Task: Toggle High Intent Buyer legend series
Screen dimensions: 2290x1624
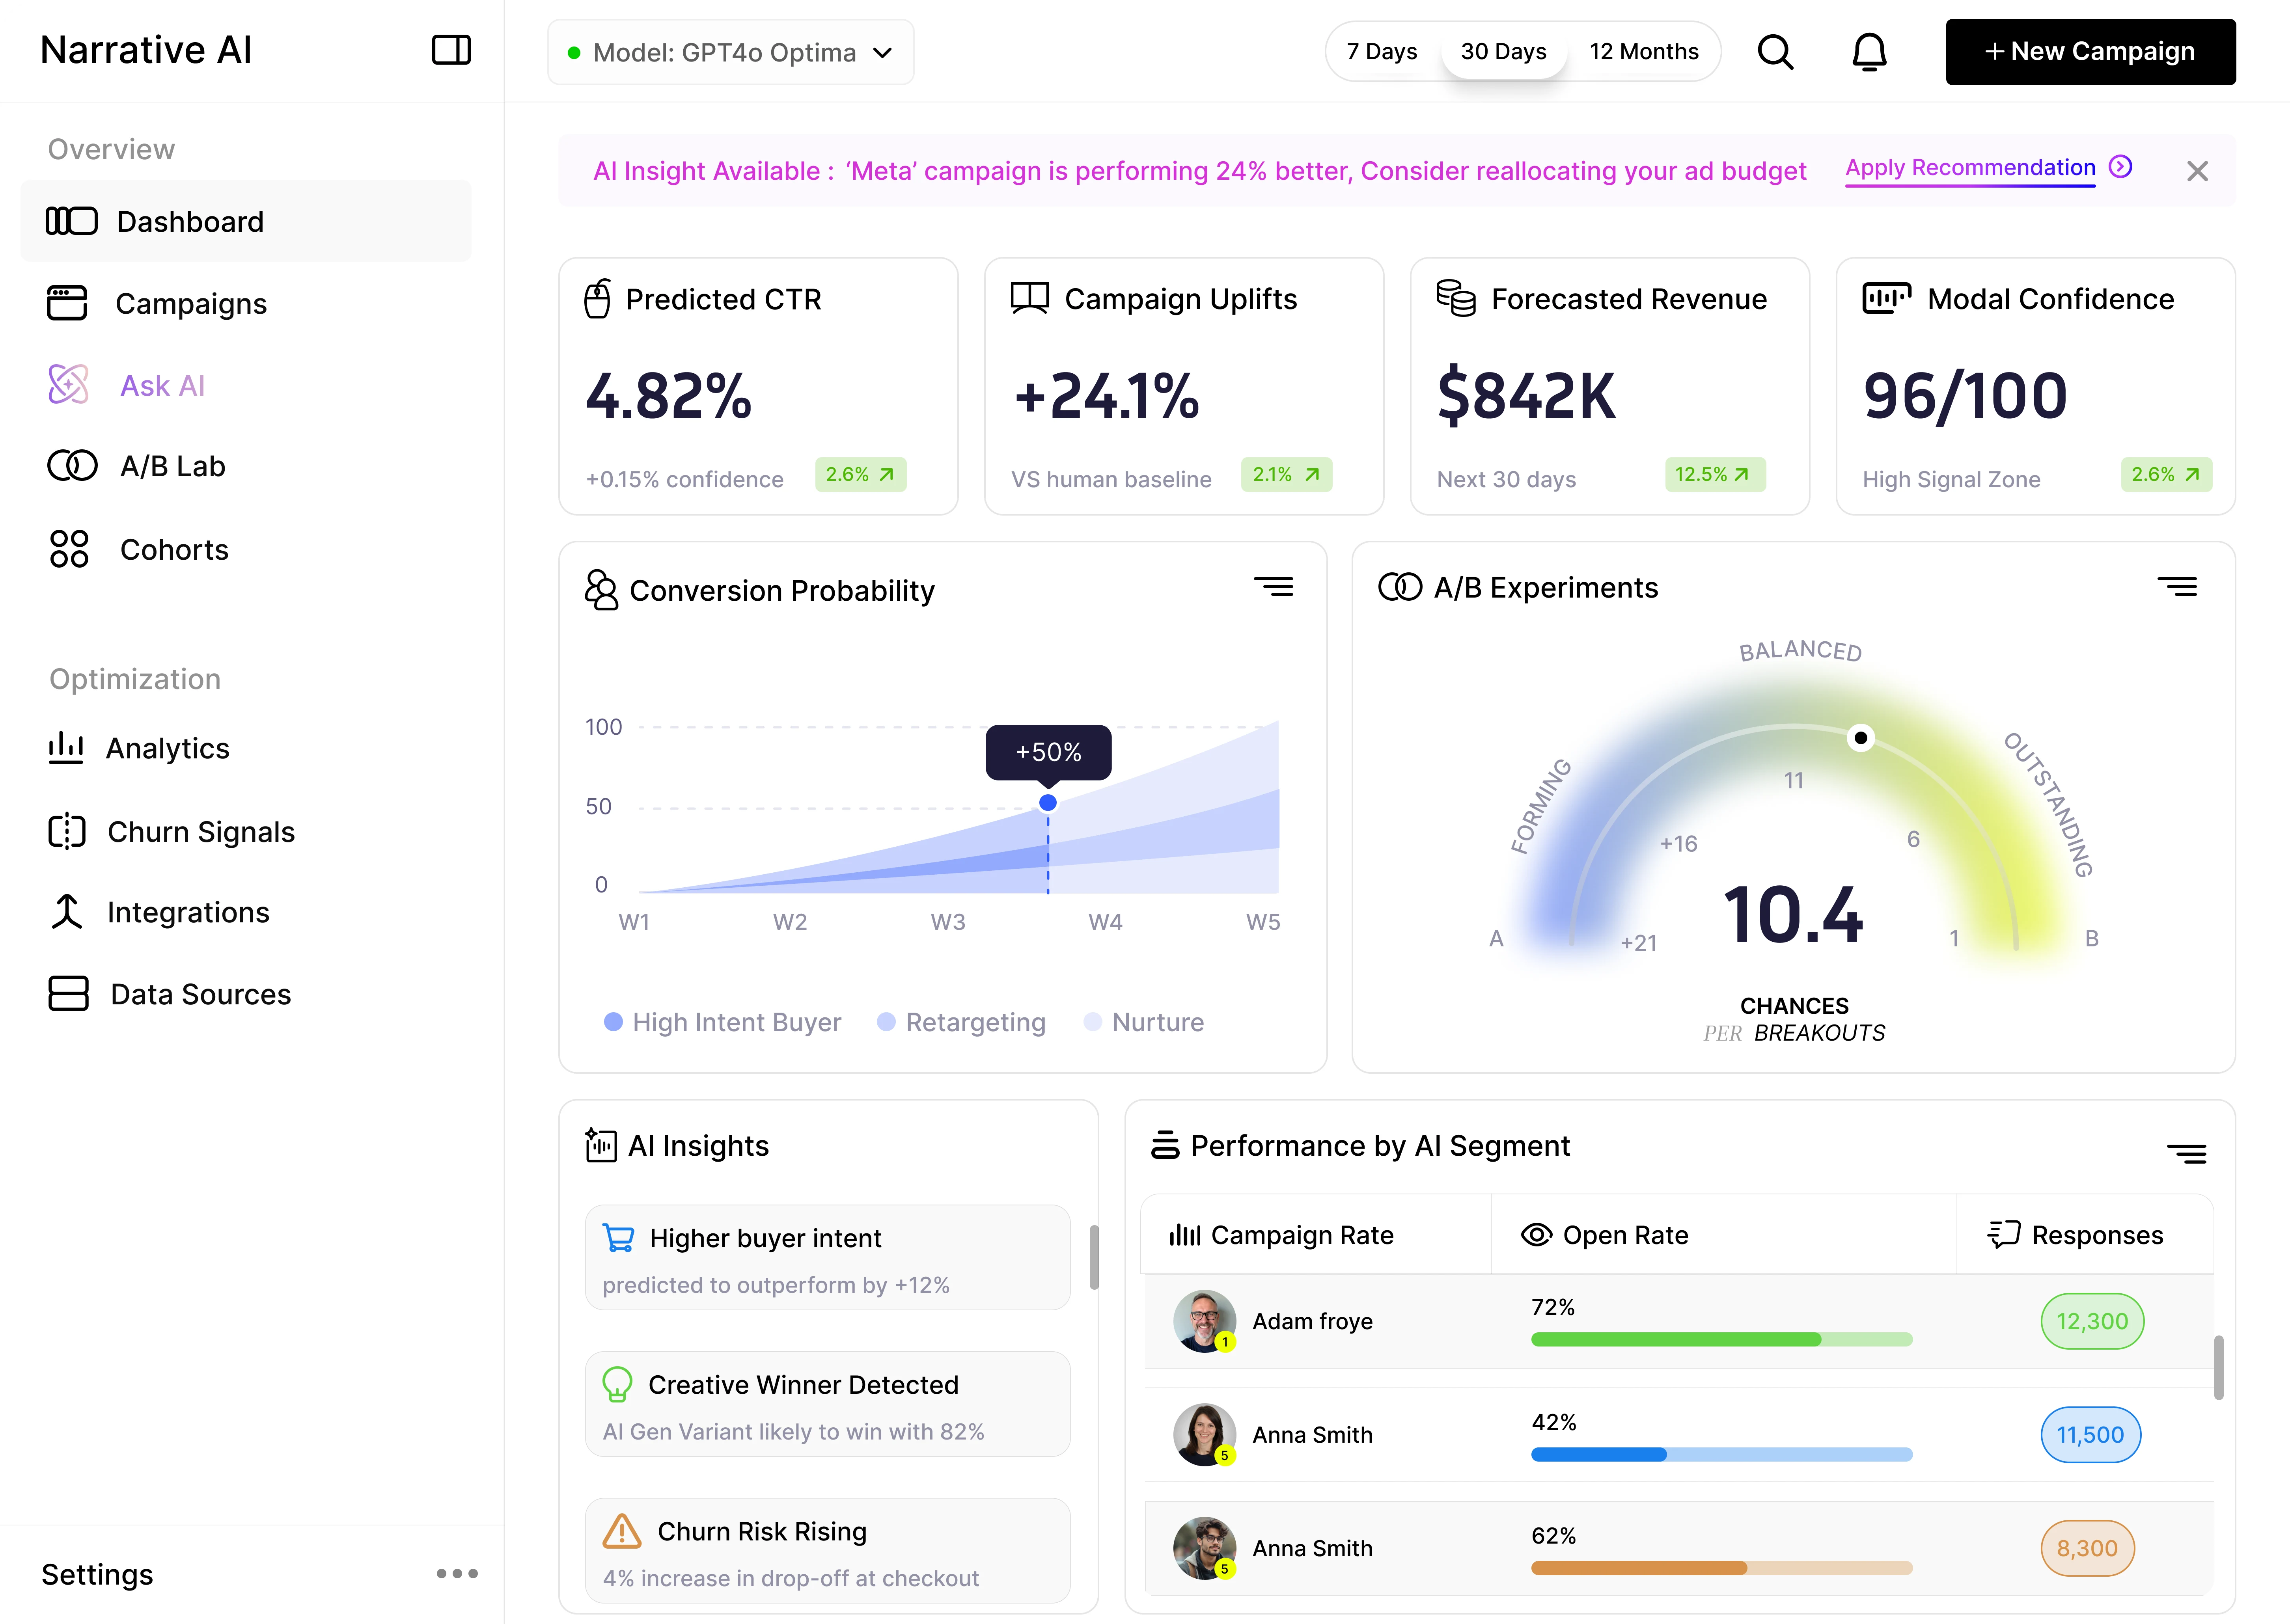Action: point(722,1022)
